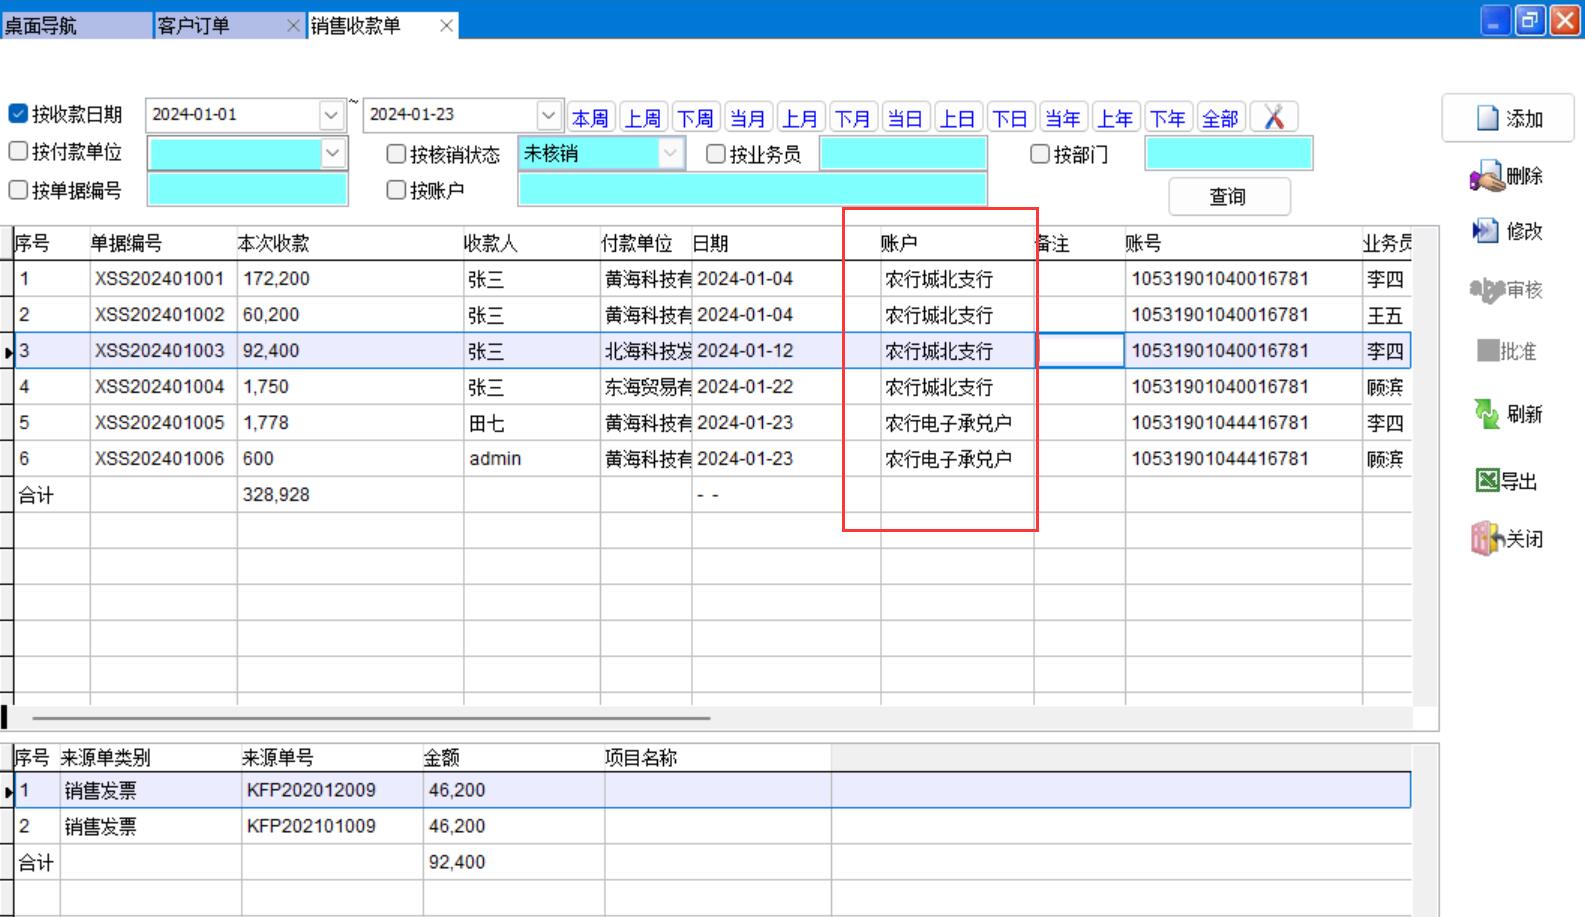Click the 添加 (Add) document icon
Viewport: 1585px width, 917px height.
point(1487,119)
